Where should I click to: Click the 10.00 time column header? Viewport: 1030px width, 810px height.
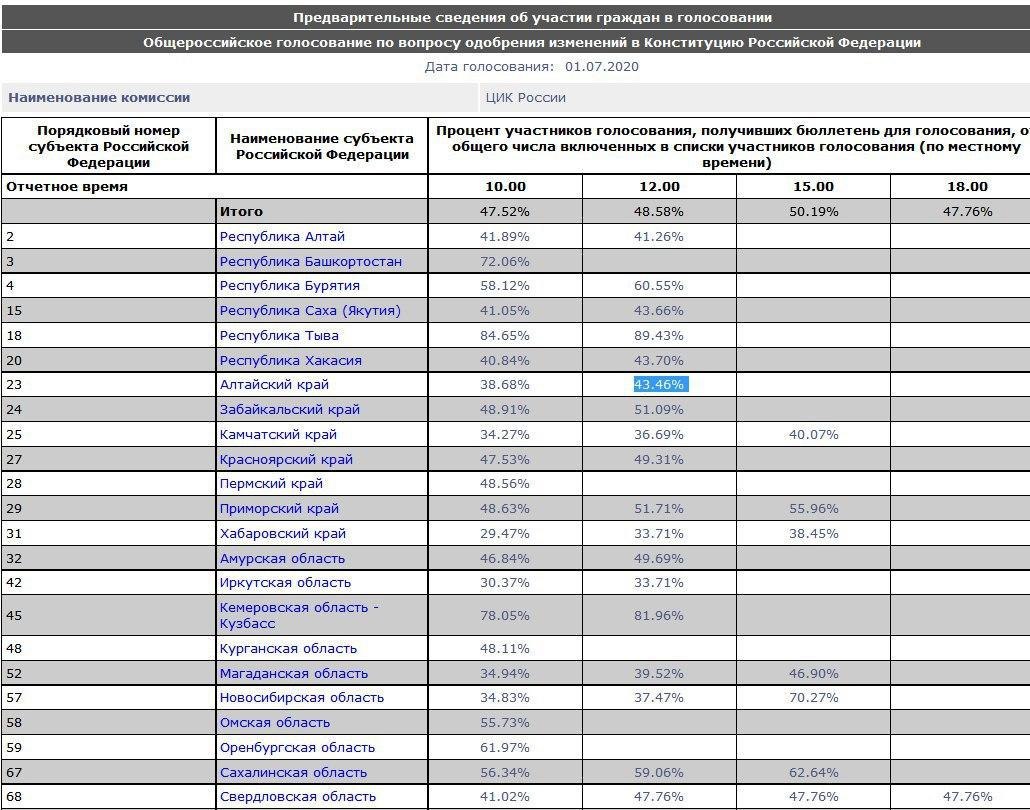(x=505, y=187)
